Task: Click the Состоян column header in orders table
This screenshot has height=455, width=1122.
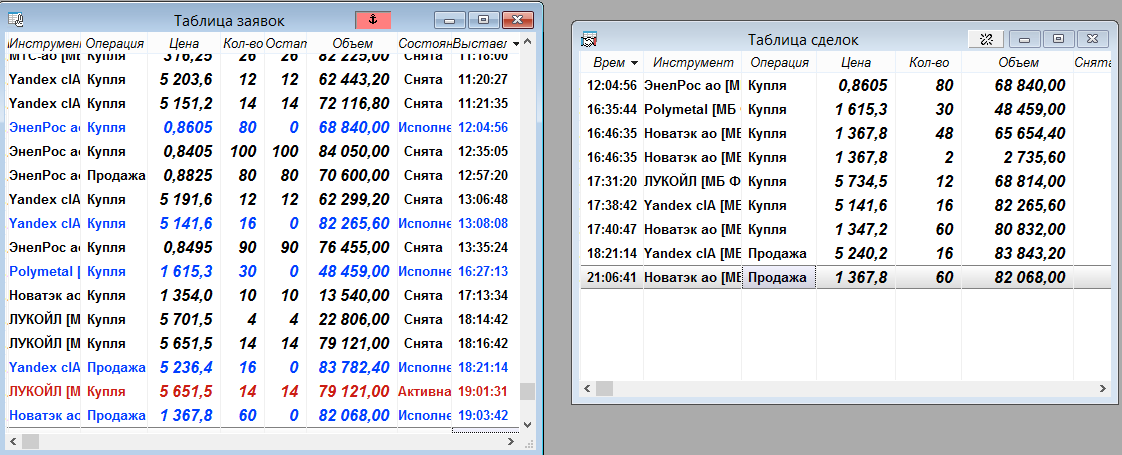Action: [424, 44]
